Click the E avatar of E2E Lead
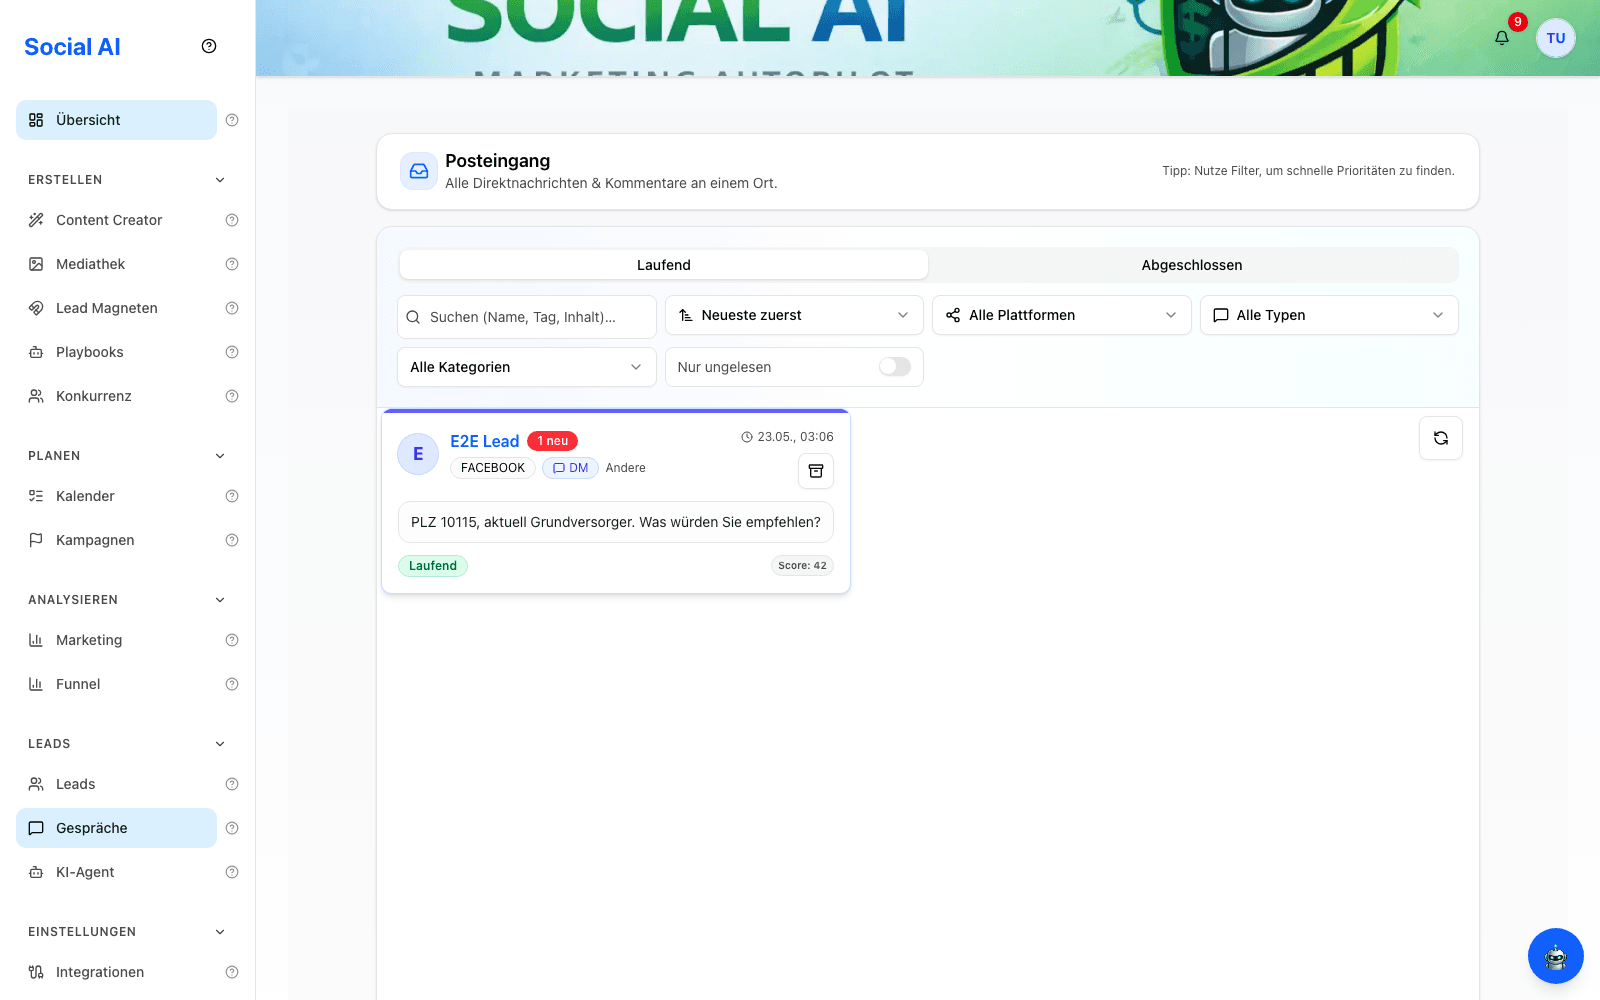1600x1000 pixels. pyautogui.click(x=418, y=454)
